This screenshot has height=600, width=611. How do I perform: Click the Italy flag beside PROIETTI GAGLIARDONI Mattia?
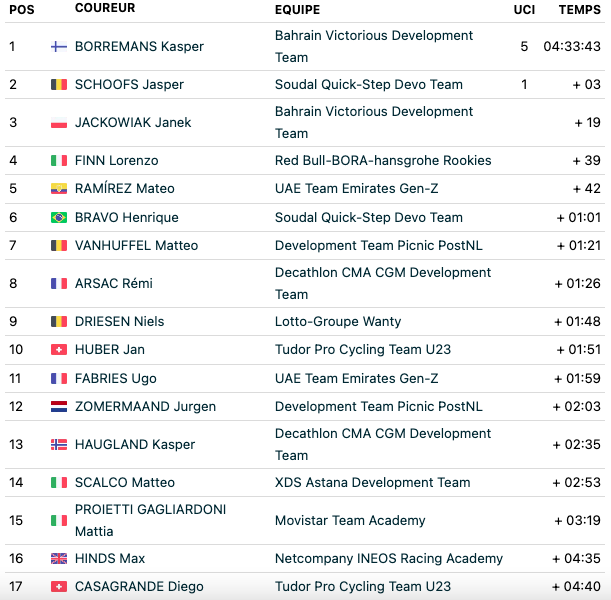pyautogui.click(x=59, y=521)
